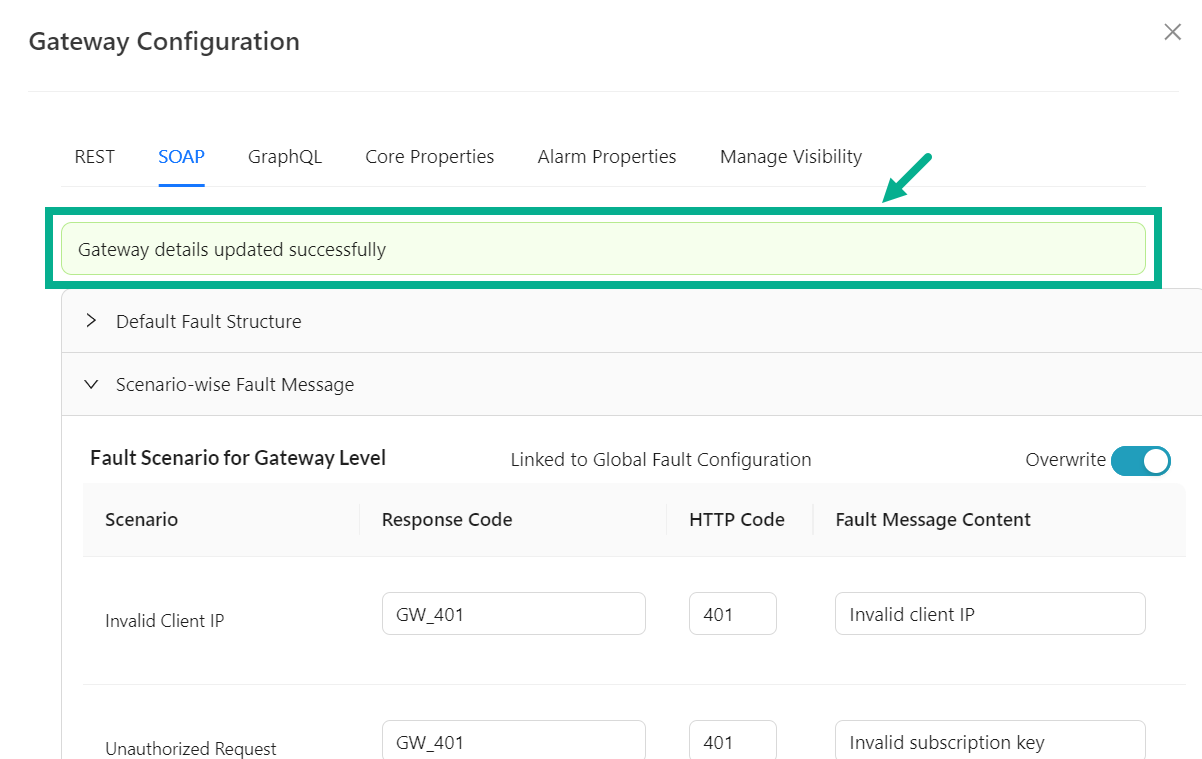
Task: Click the Default Fault Structure chevron icon
Action: (x=91, y=321)
